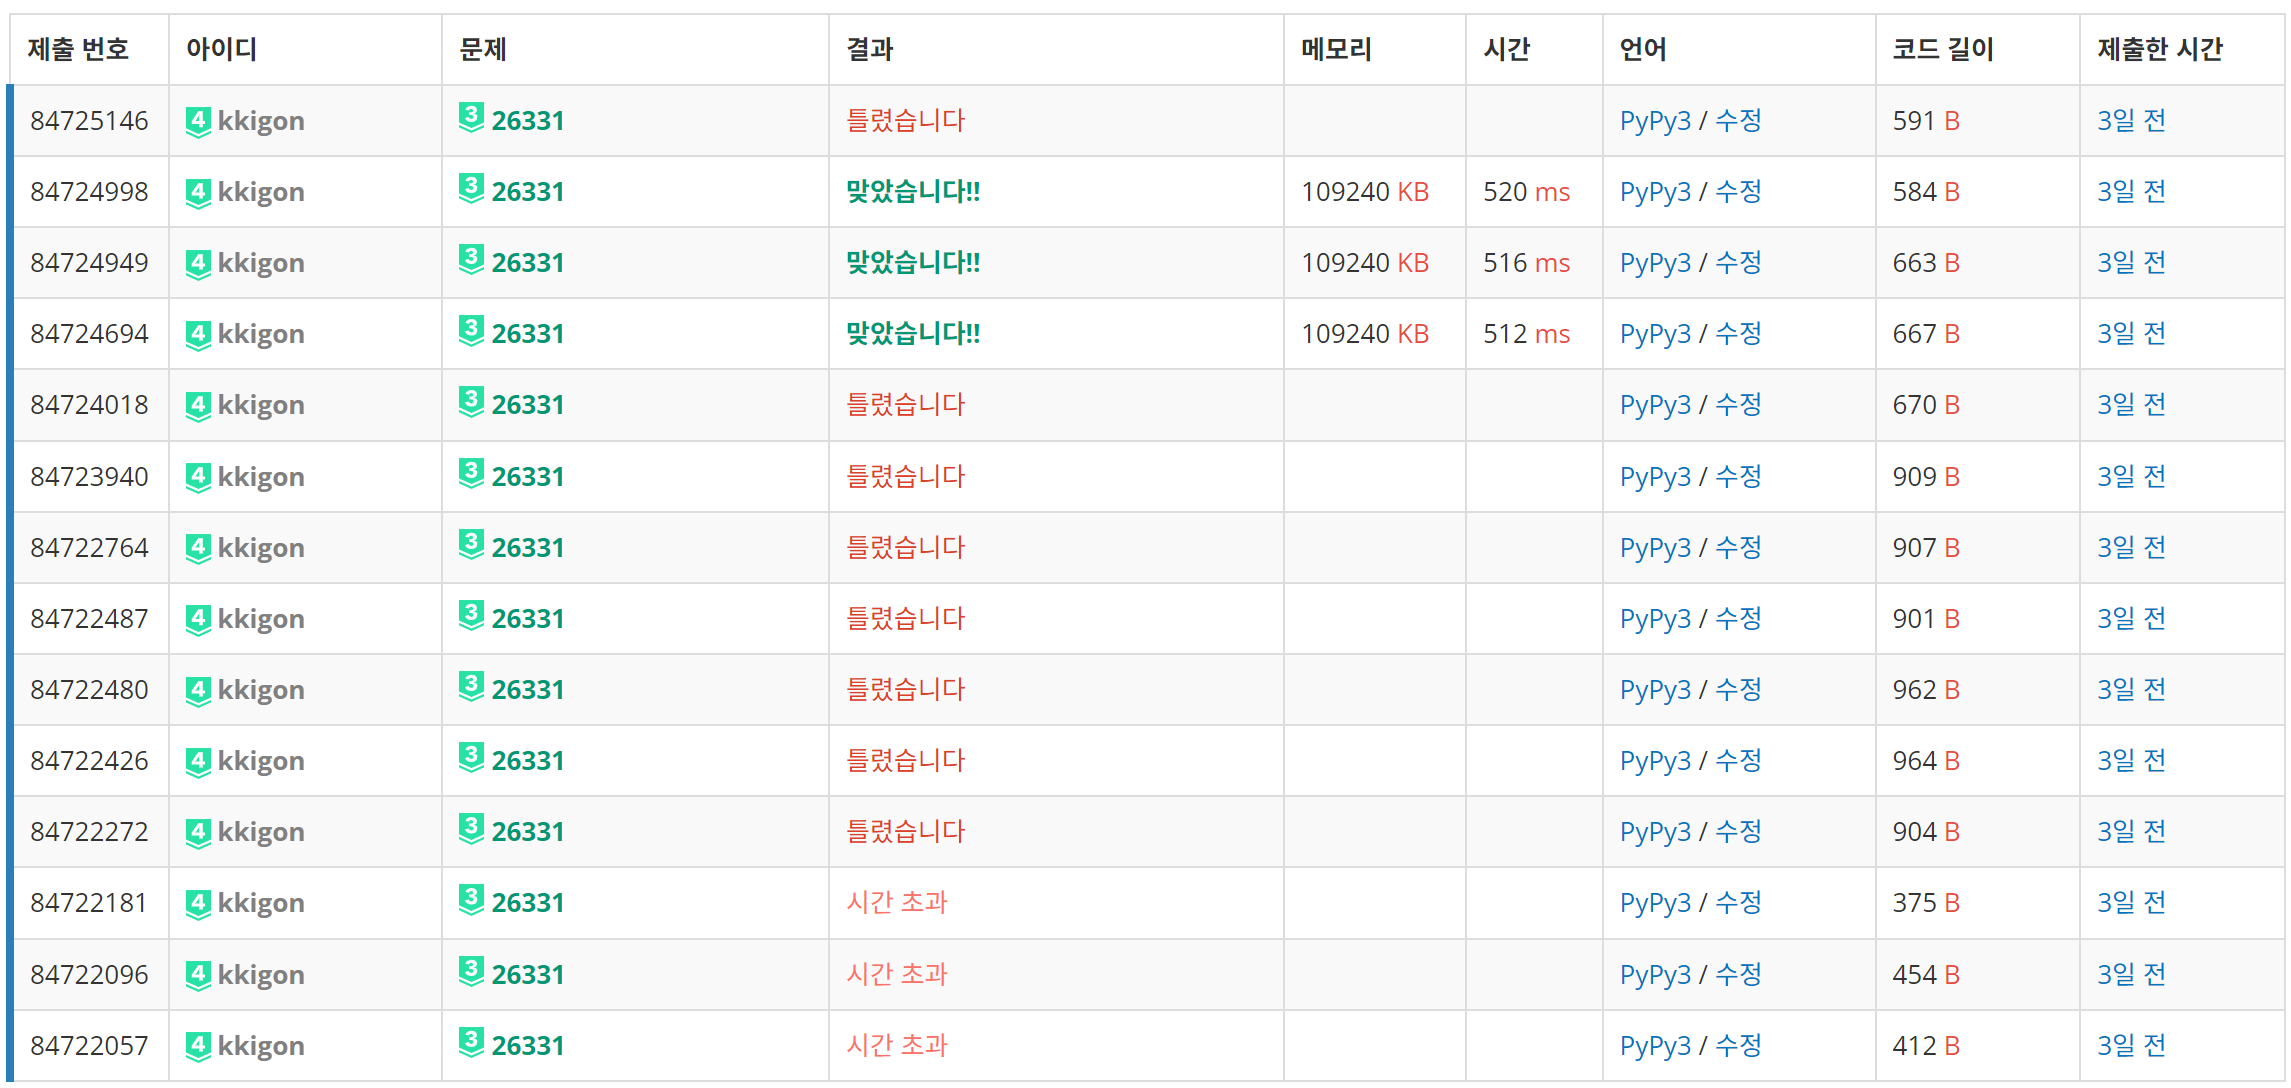Open problem 26331 link in row 84724018
2291x1088 pixels.
[528, 405]
